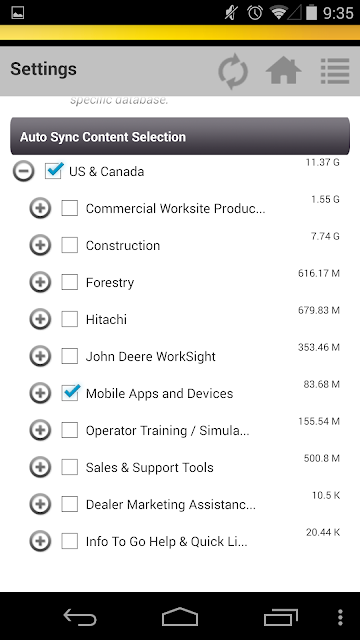This screenshot has width=360, height=640.
Task: Open the three-dot overflow menu
Action: 341,618
